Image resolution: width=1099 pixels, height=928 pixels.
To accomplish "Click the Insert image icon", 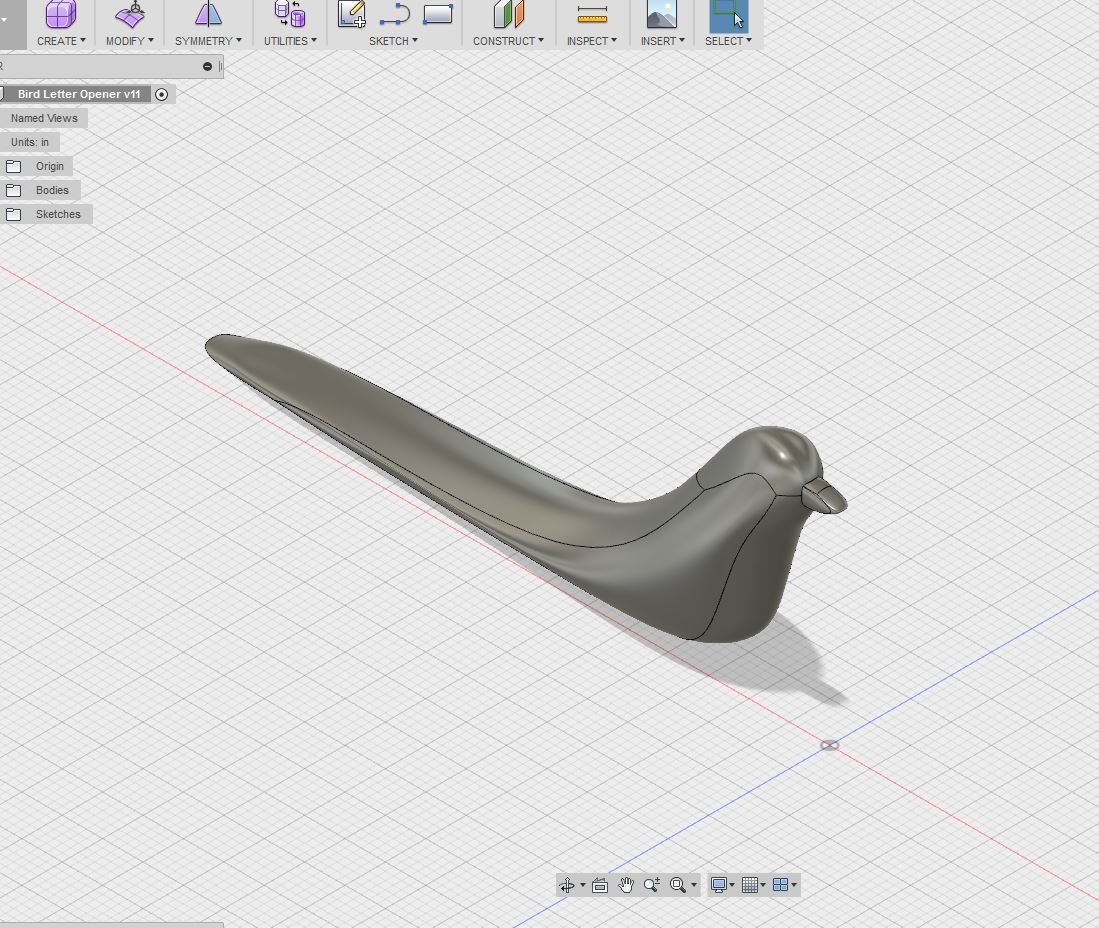I will coord(662,14).
